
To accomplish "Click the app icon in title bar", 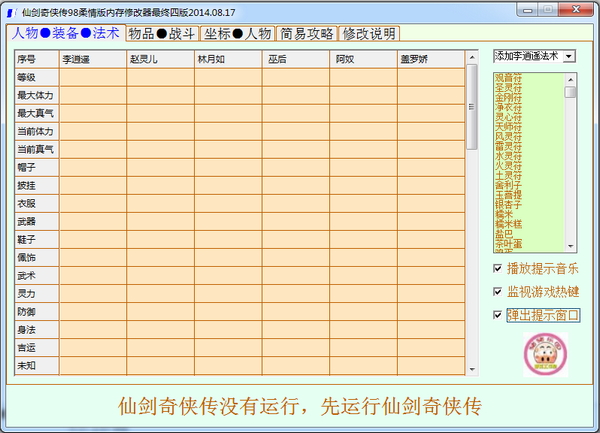I will coord(11,9).
